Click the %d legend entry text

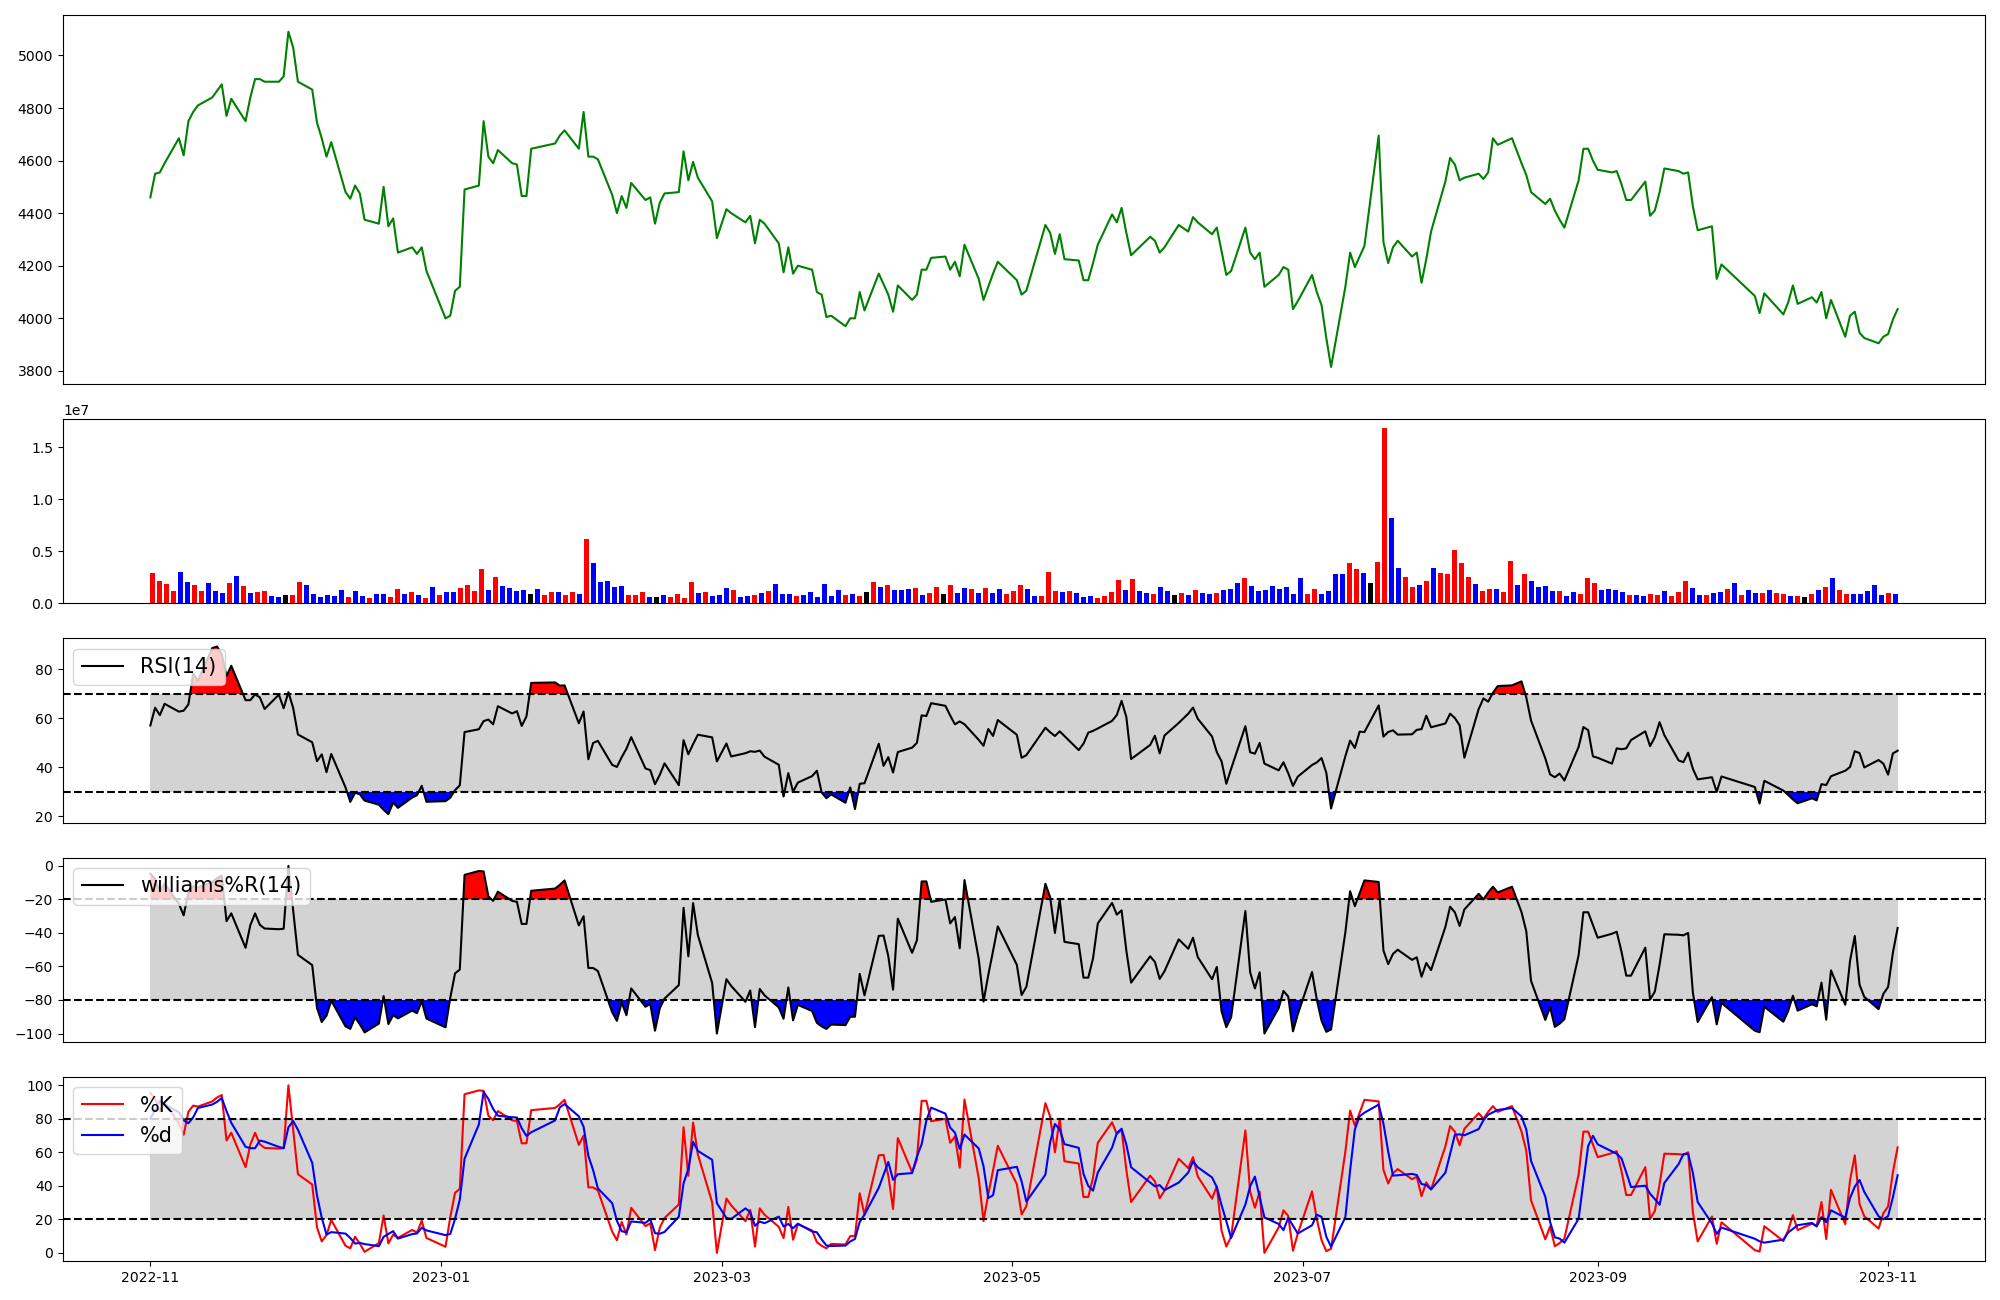coord(156,1135)
